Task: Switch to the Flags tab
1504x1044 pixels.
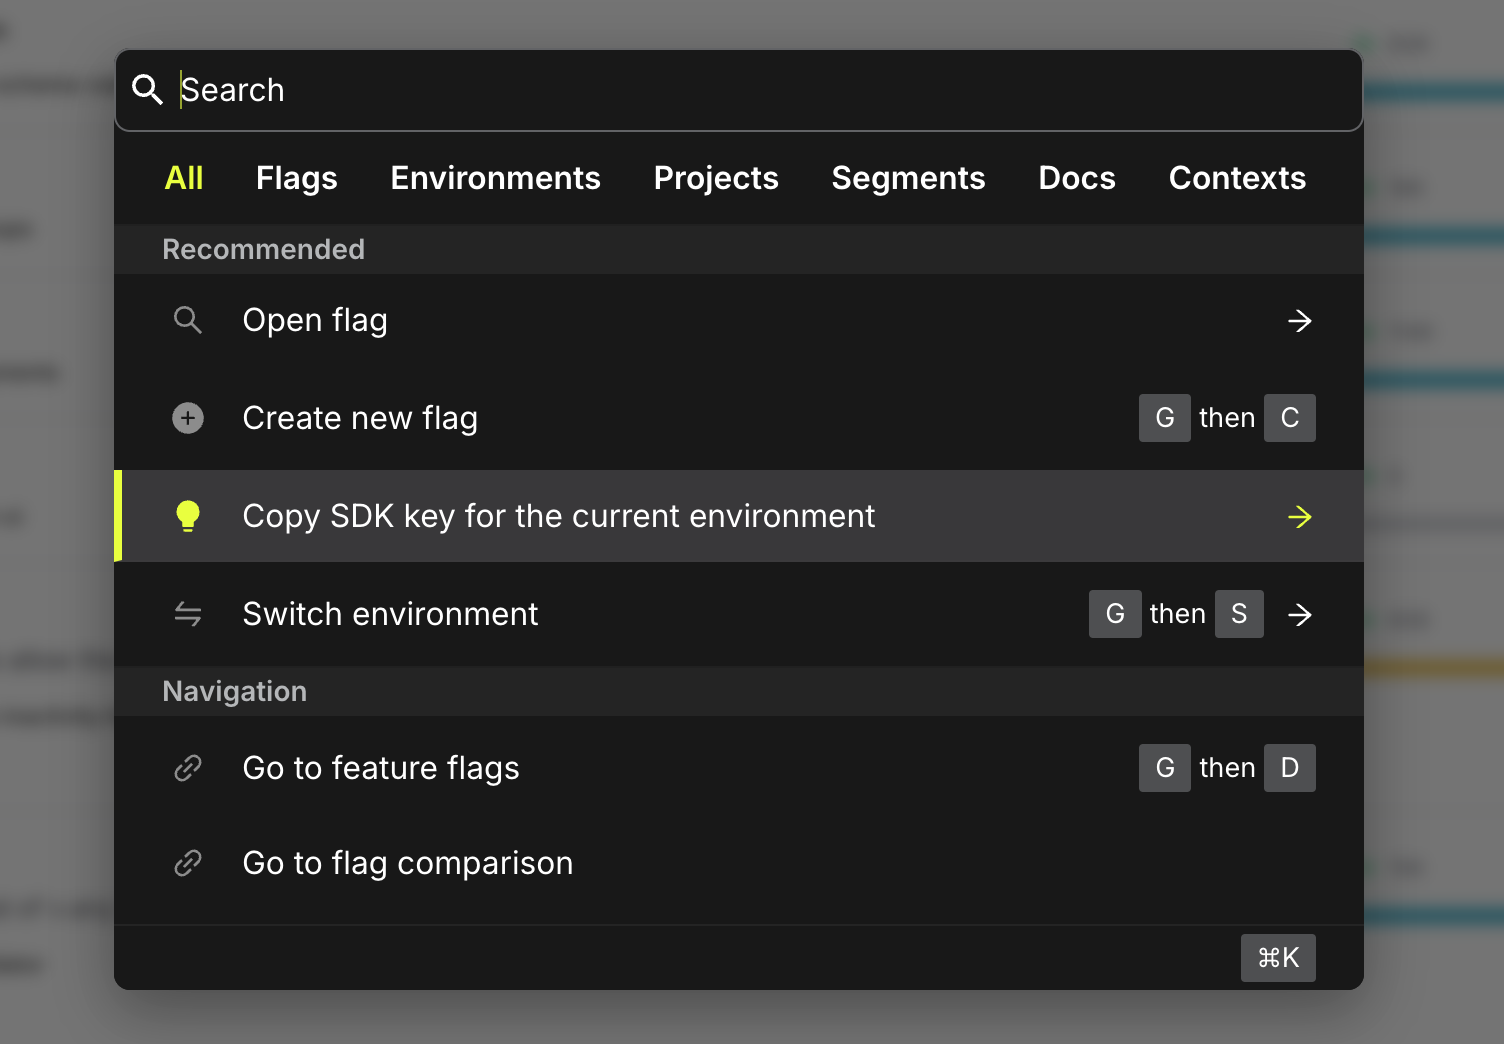Action: click(x=296, y=178)
